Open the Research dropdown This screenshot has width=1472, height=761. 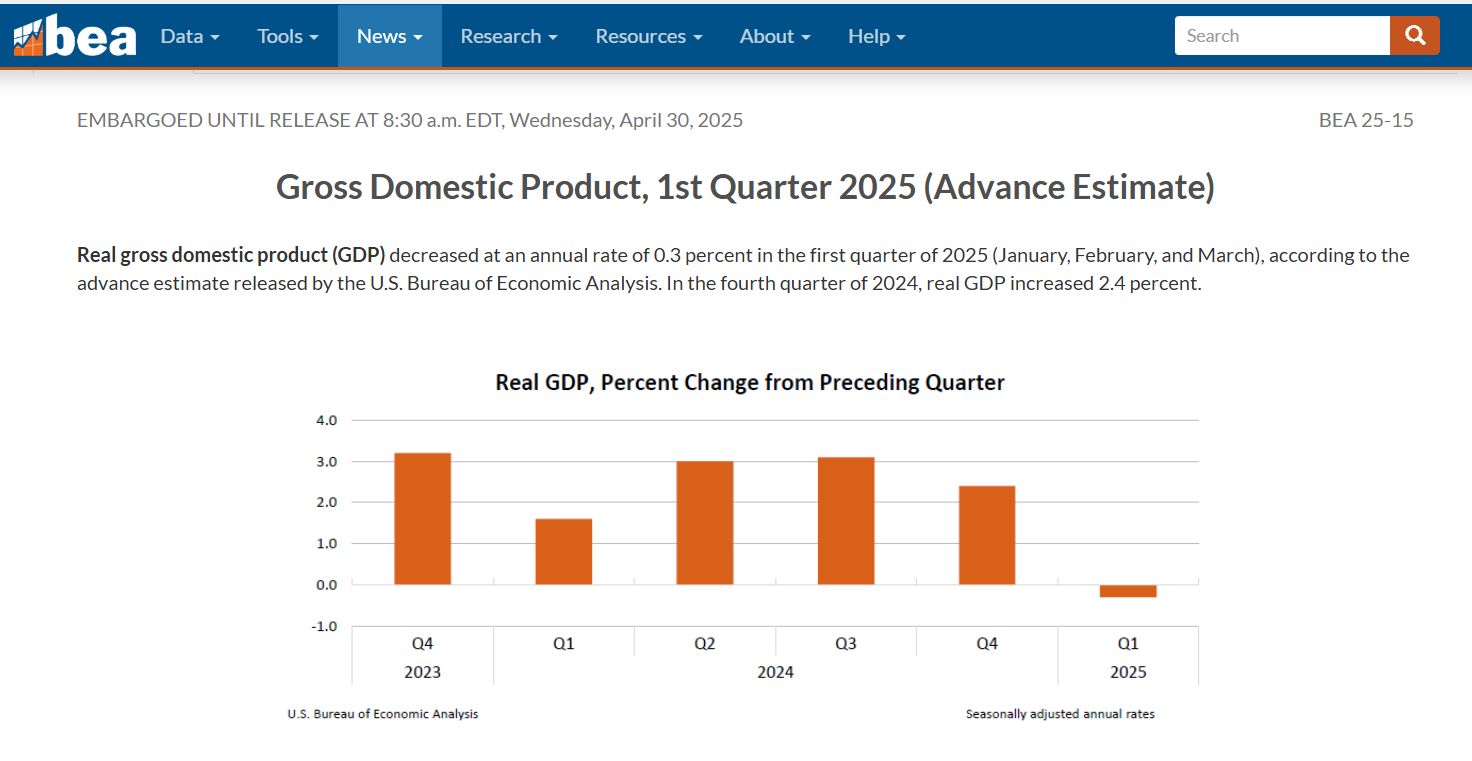click(x=508, y=36)
